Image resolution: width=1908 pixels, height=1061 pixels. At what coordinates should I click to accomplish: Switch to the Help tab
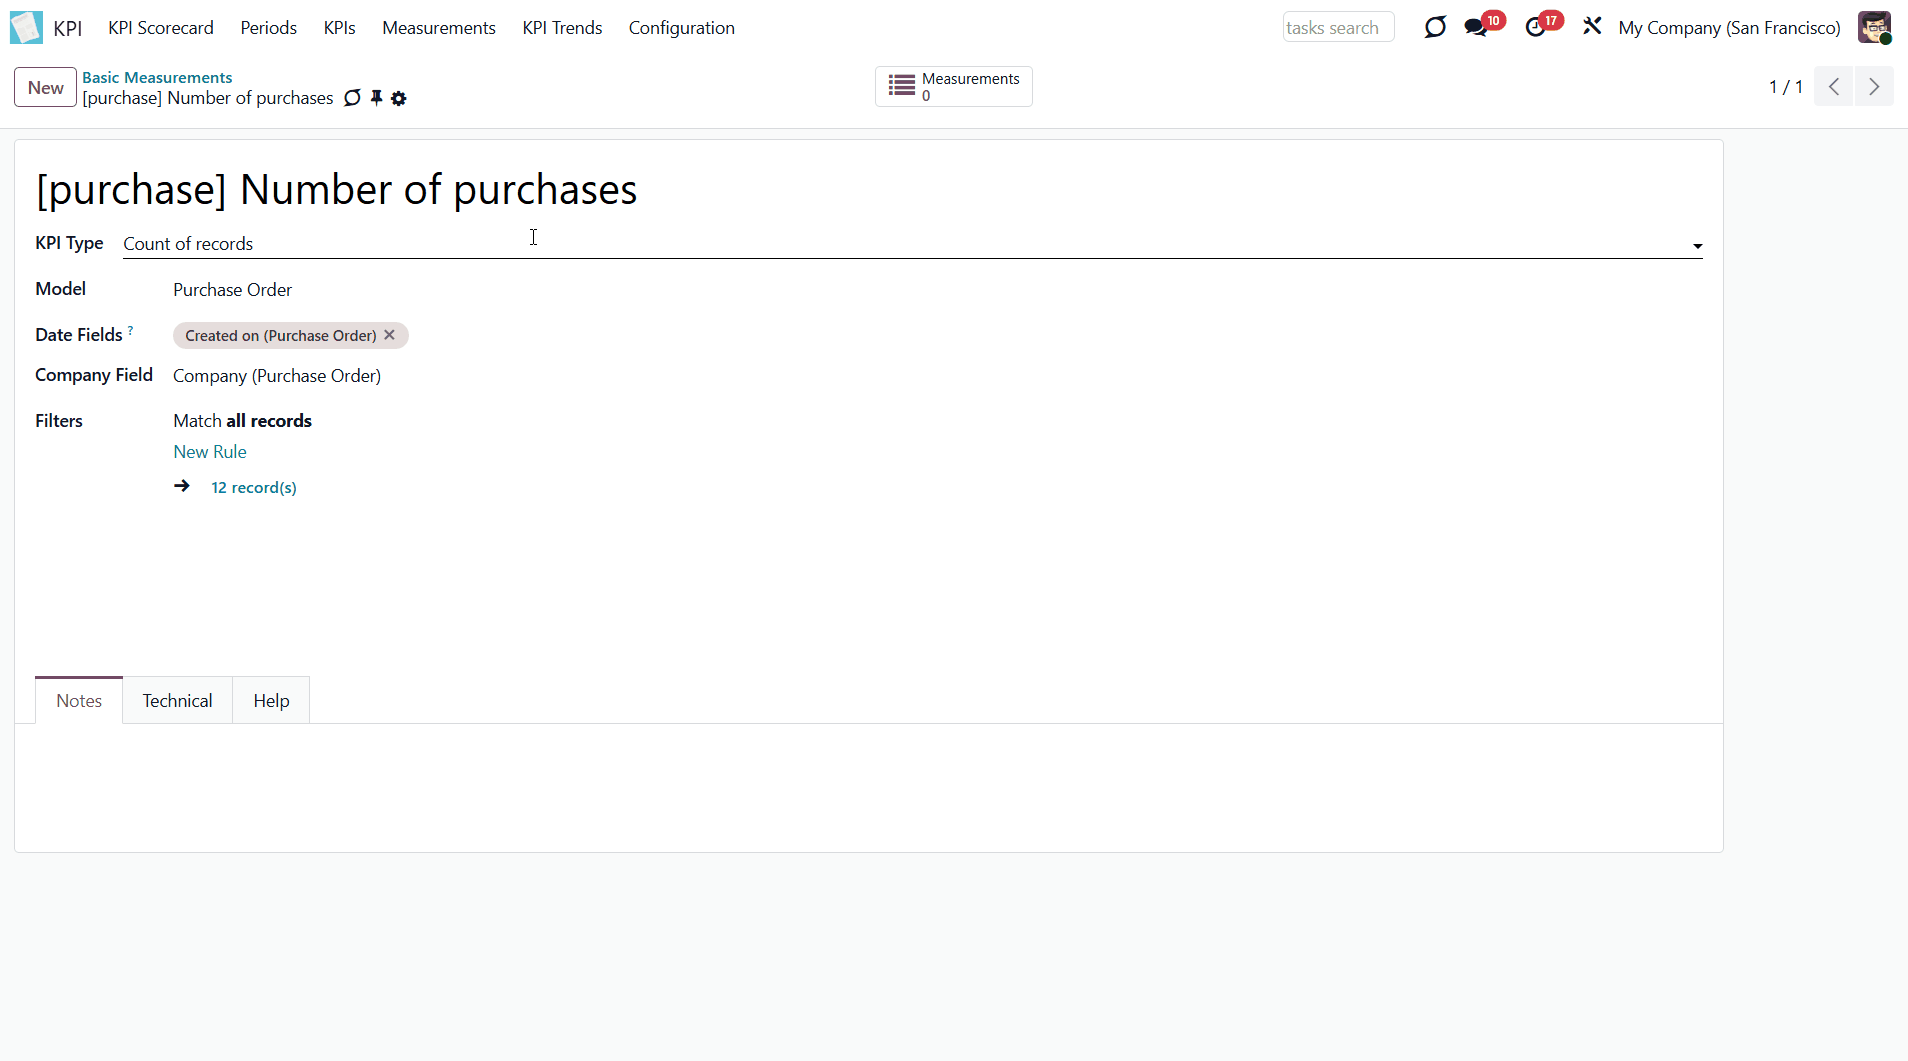[x=271, y=700]
